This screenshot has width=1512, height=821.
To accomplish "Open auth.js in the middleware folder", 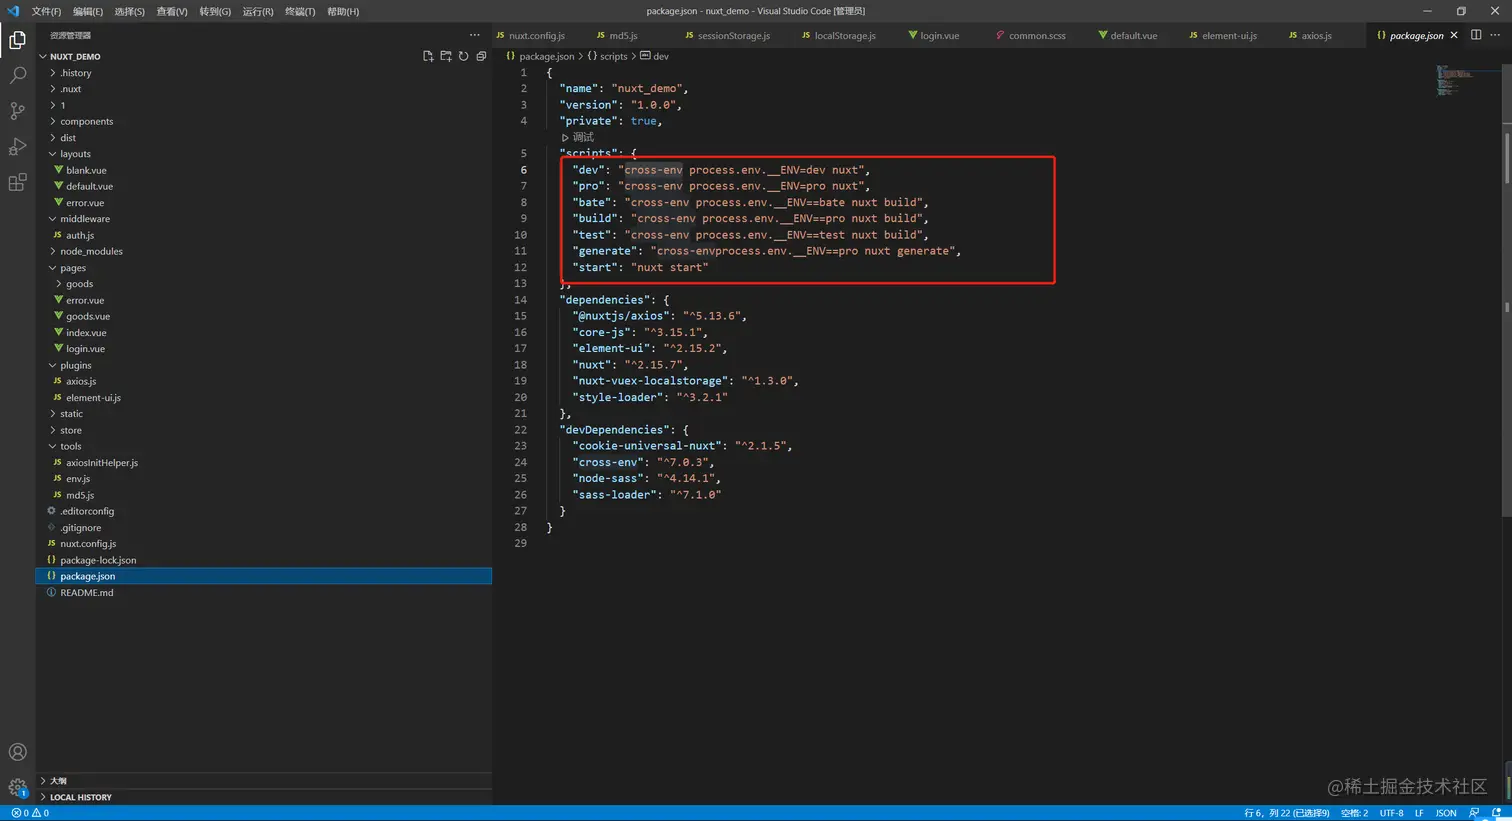I will pos(264,235).
